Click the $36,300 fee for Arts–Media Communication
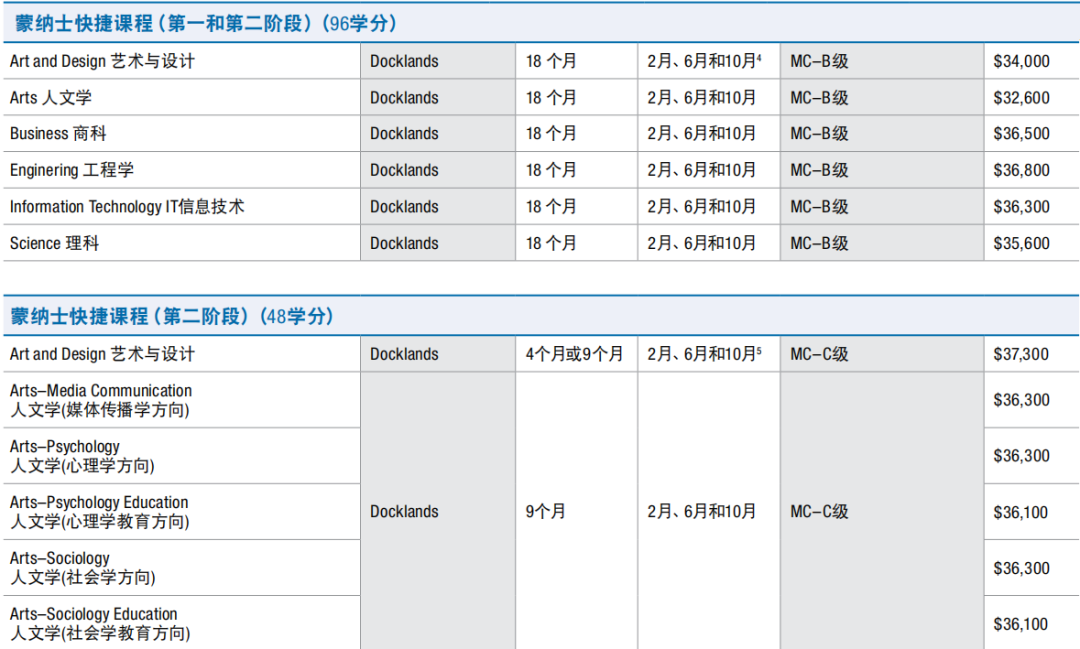The width and height of the screenshot is (1080, 649). [x=1021, y=400]
